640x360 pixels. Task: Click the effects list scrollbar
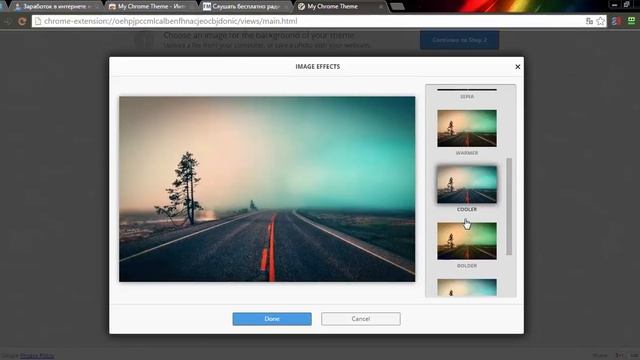[509, 207]
